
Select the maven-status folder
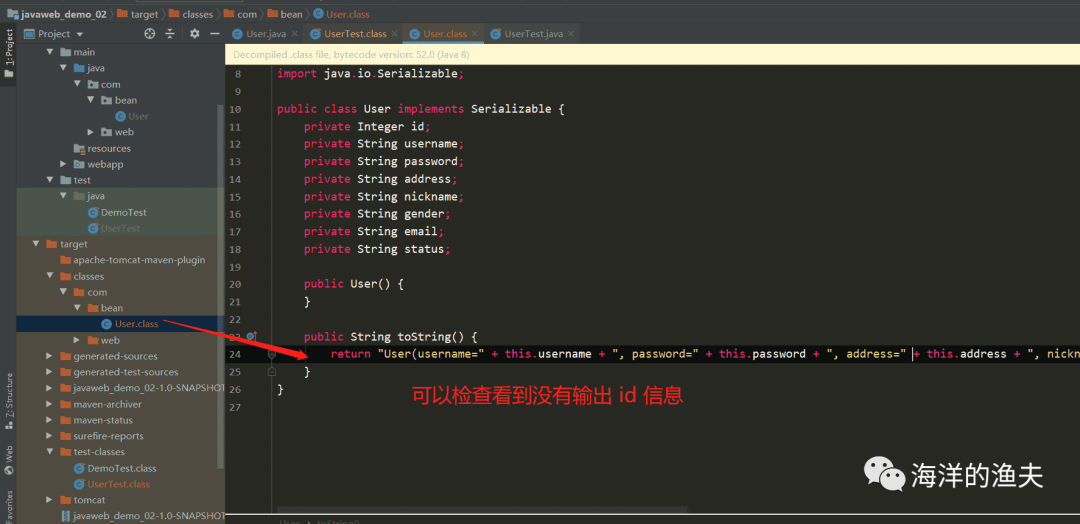click(96, 420)
